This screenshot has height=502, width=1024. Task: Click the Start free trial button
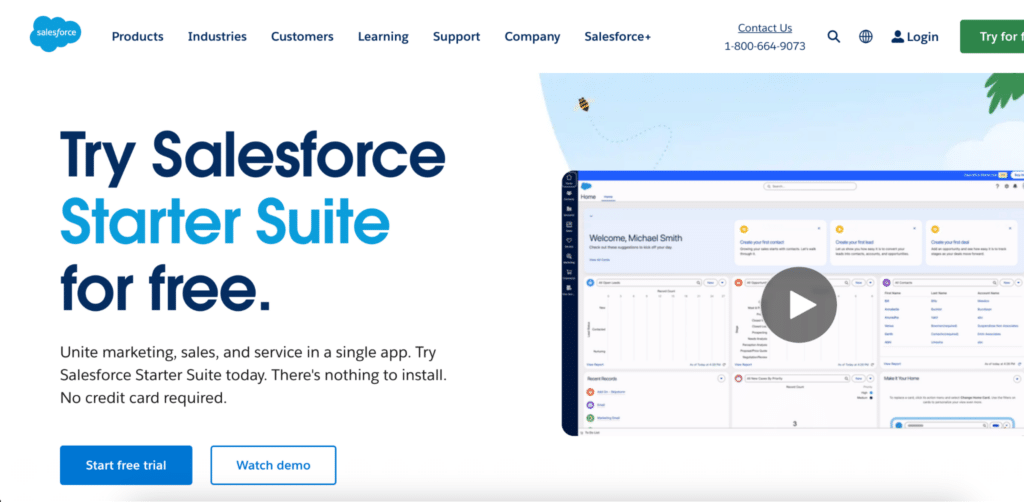coord(126,465)
